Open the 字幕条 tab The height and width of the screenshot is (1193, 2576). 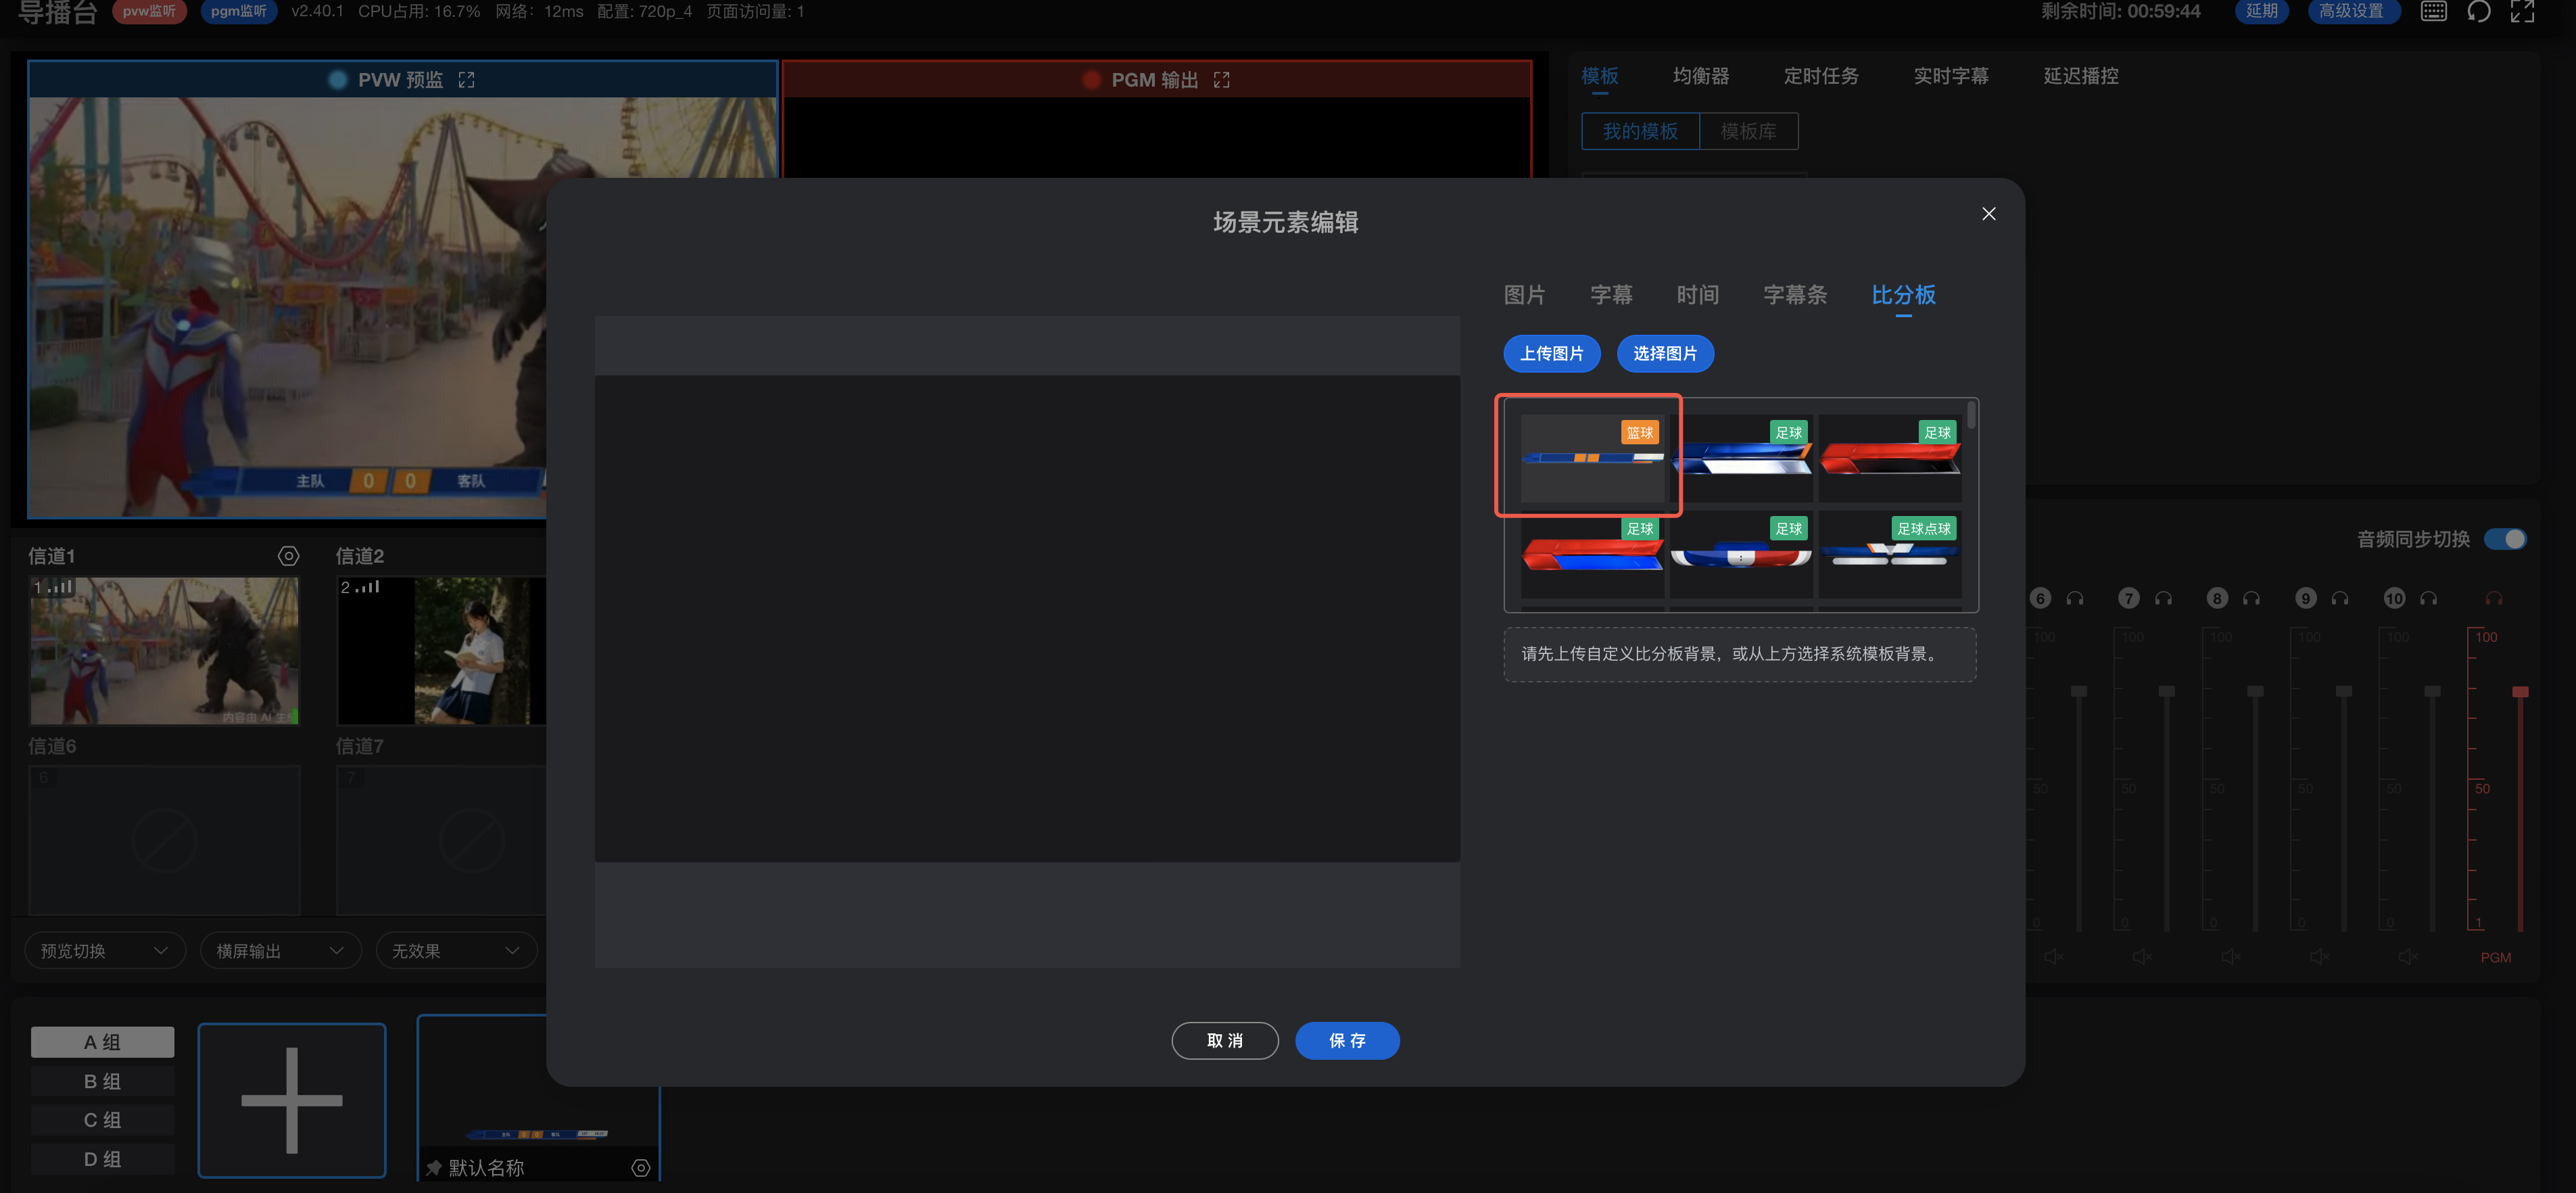[x=1795, y=295]
